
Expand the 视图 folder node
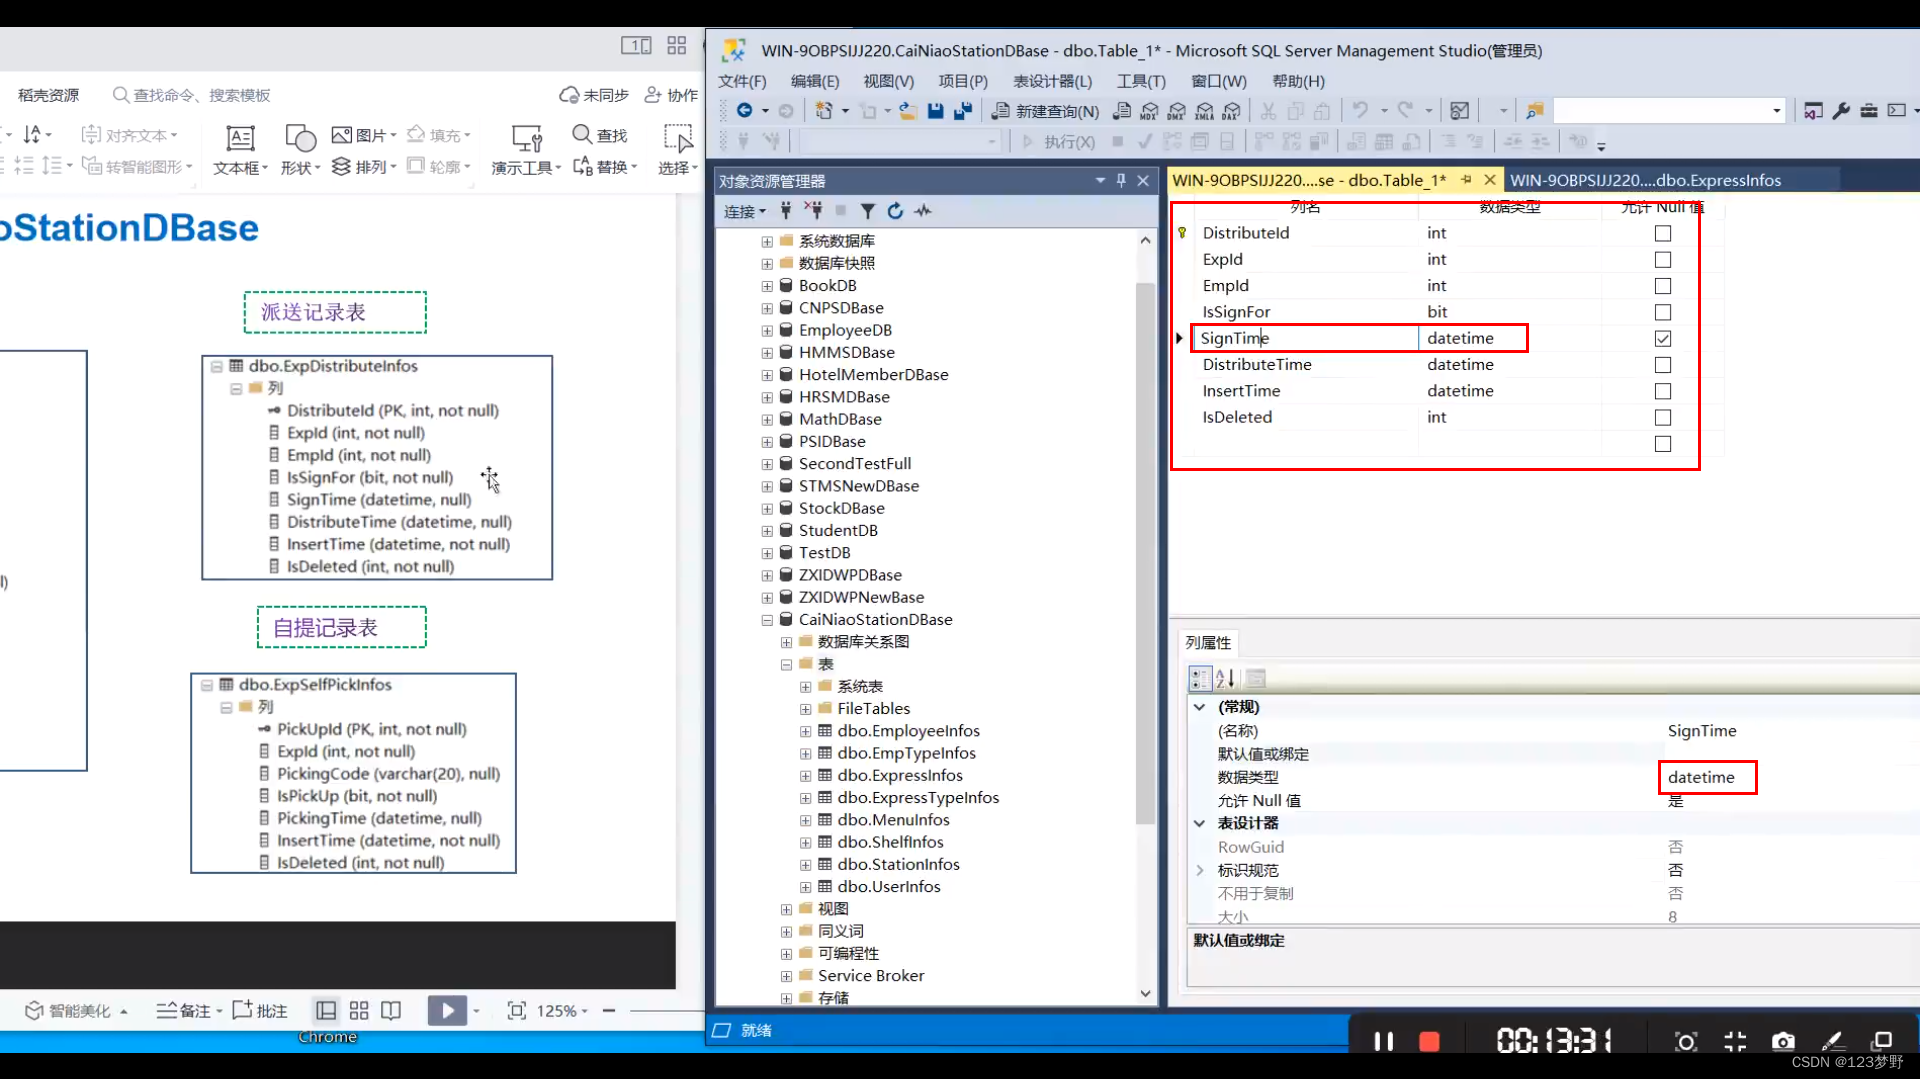click(786, 909)
